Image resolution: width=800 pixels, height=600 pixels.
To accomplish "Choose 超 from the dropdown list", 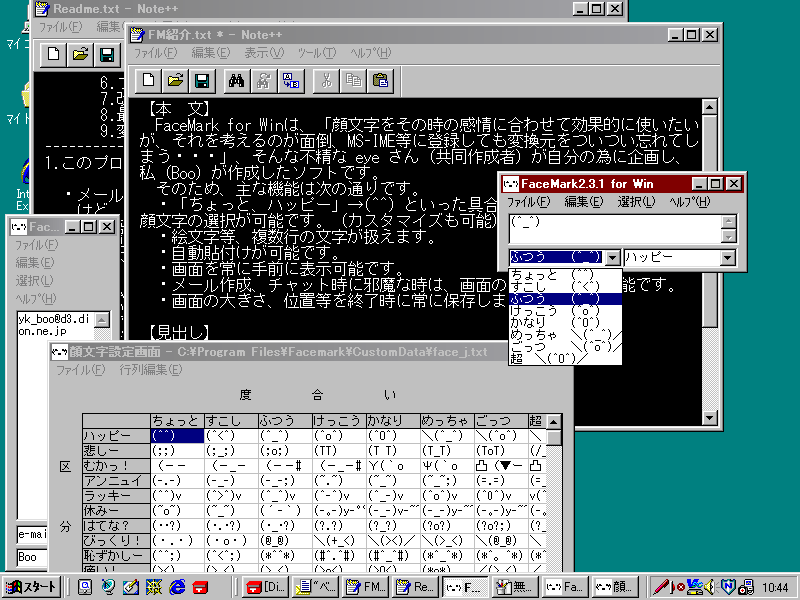I will [565, 358].
